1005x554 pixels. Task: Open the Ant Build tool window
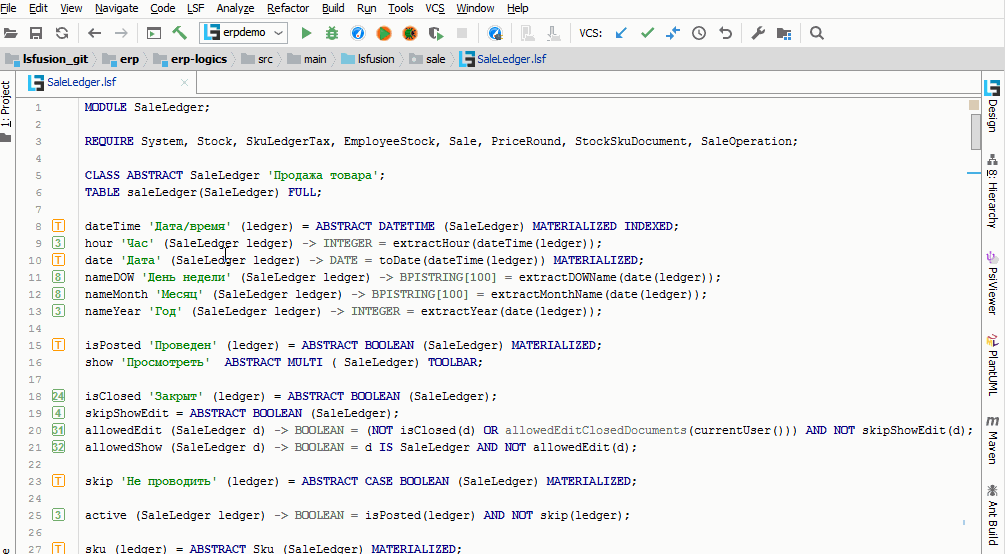(992, 514)
